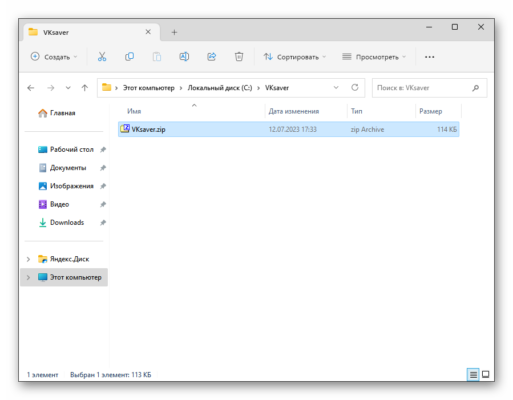Minimize the Explorer window
The height and width of the screenshot is (400, 513).
tap(429, 27)
